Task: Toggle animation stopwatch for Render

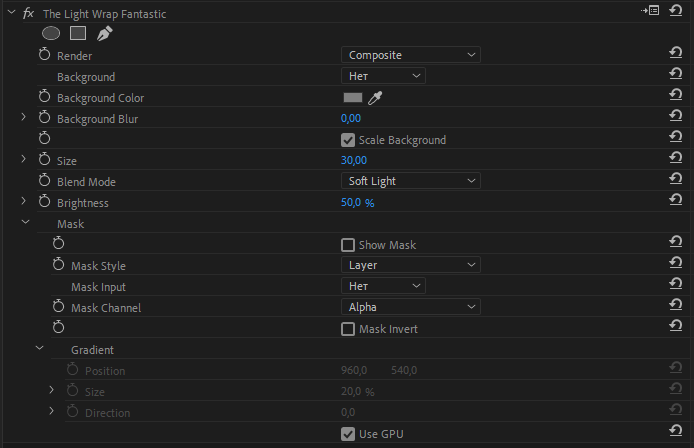Action: click(44, 55)
